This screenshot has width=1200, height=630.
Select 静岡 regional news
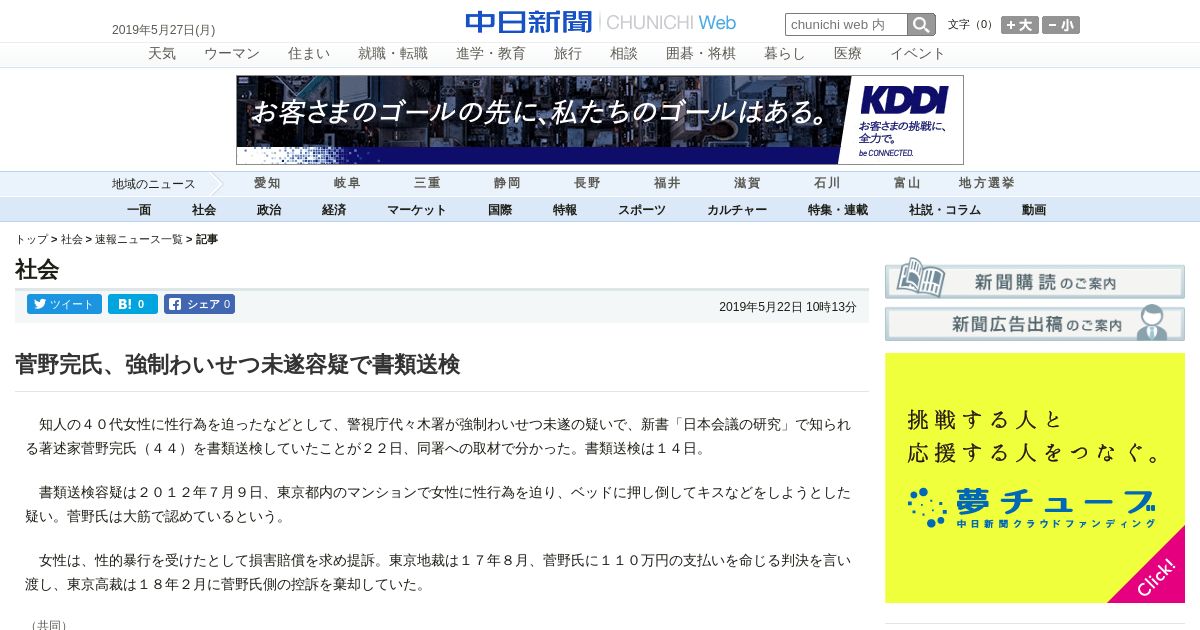(507, 183)
